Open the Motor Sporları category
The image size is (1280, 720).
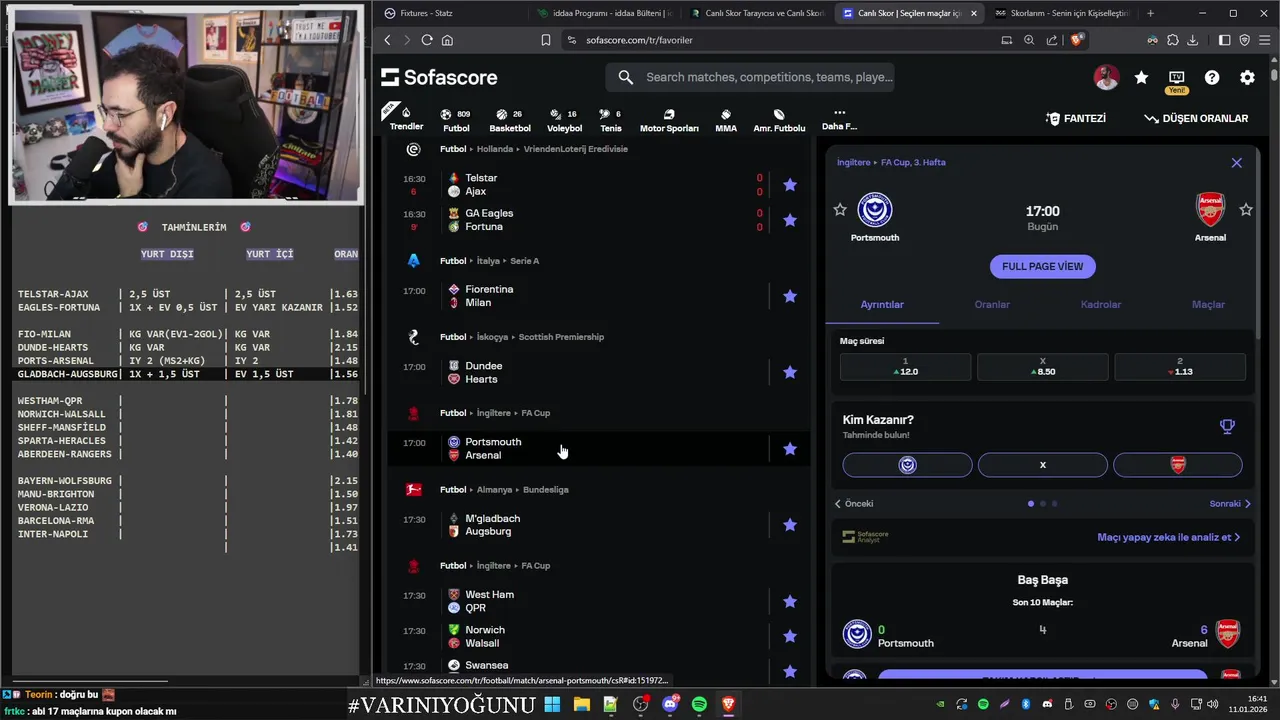pos(669,120)
